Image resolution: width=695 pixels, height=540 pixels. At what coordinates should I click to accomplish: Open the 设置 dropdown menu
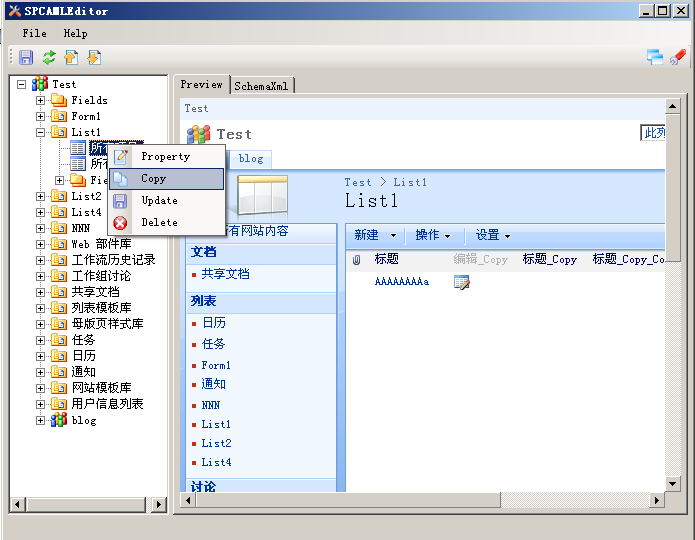(492, 235)
